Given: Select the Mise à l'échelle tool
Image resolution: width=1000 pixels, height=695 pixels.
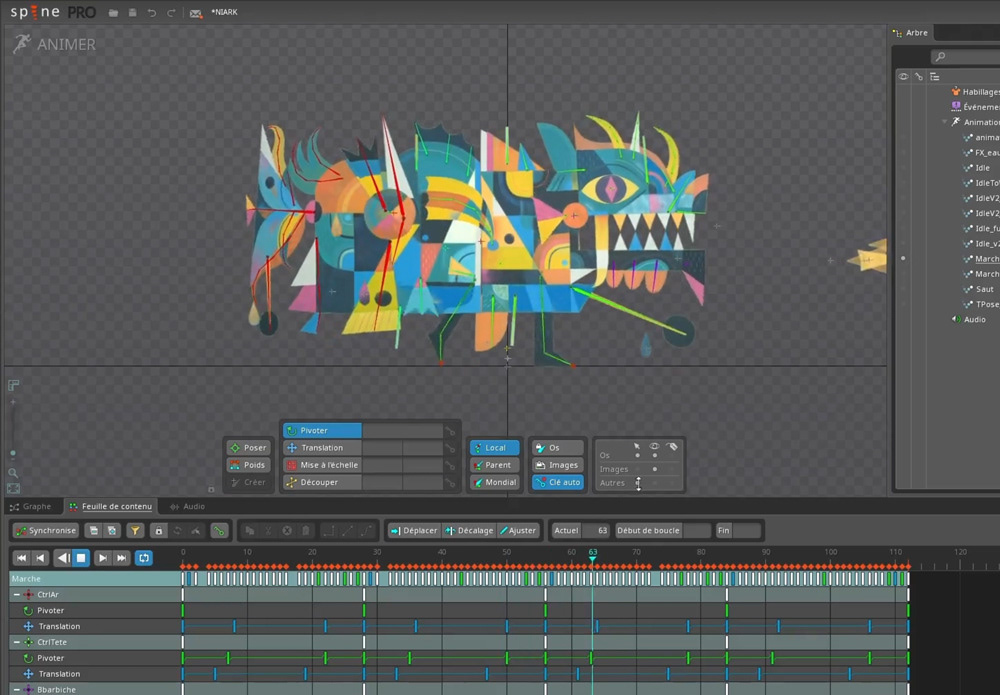Looking at the screenshot, I should tap(322, 465).
